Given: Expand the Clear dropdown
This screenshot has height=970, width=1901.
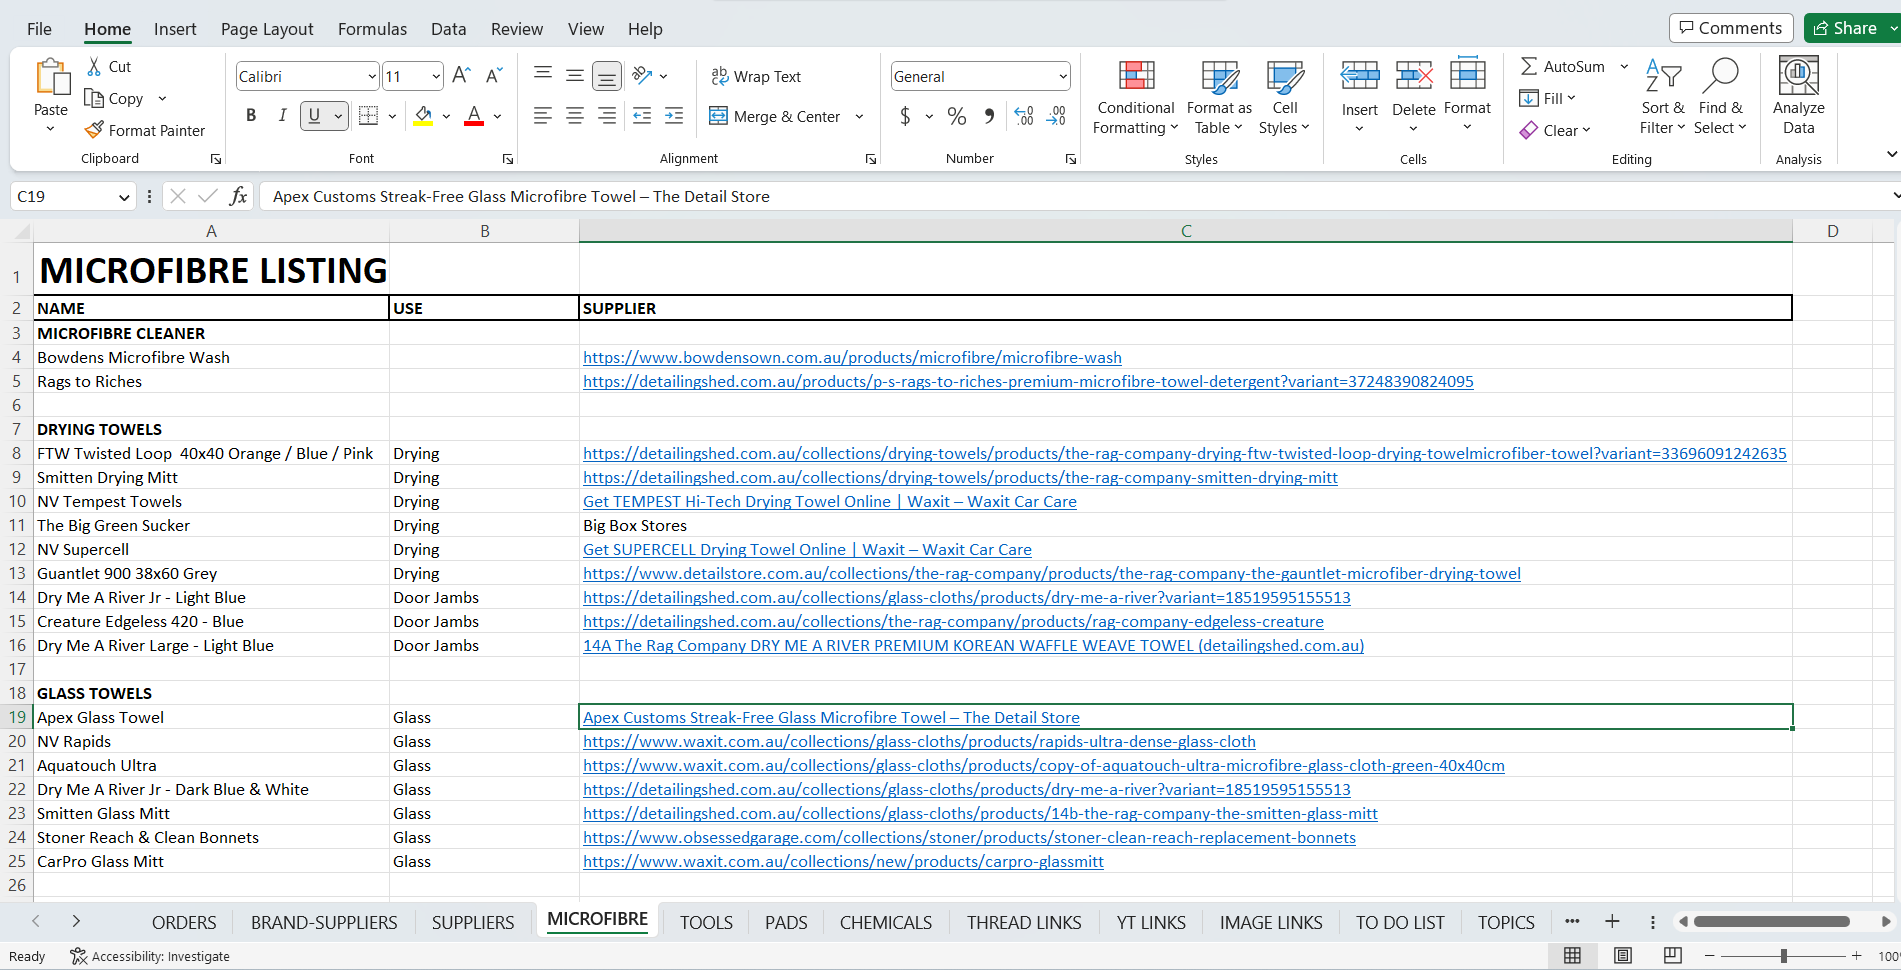Looking at the screenshot, I should [x=1586, y=130].
